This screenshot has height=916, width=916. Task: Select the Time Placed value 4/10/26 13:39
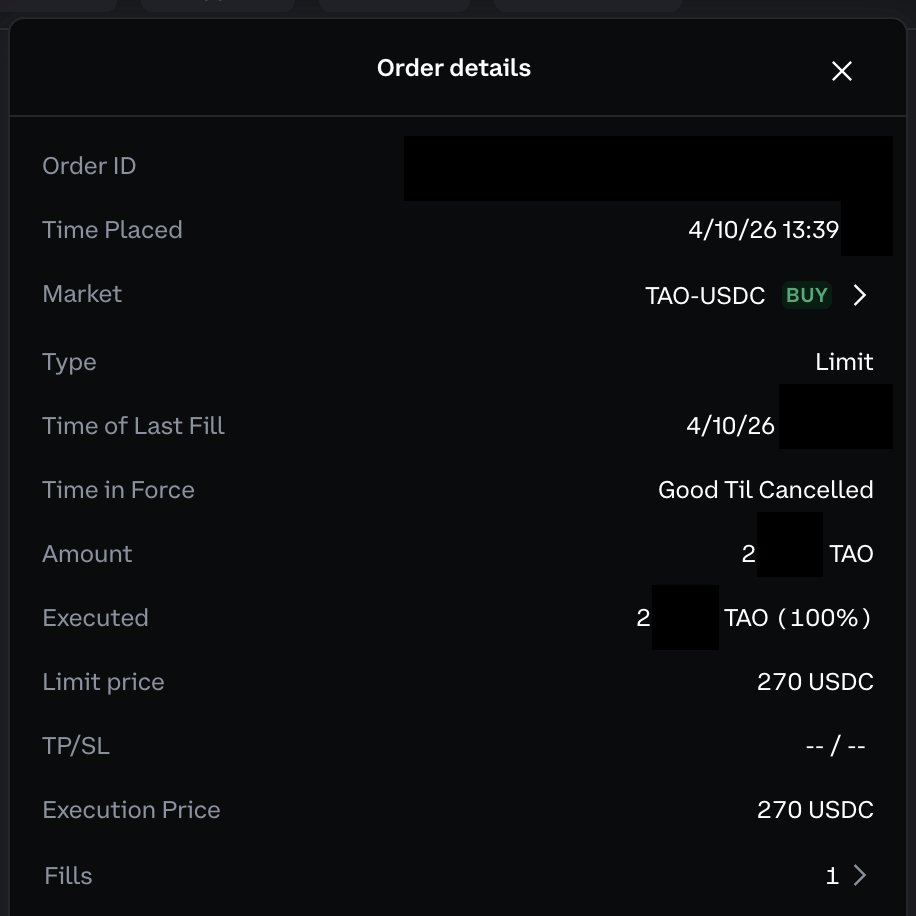pyautogui.click(x=763, y=230)
